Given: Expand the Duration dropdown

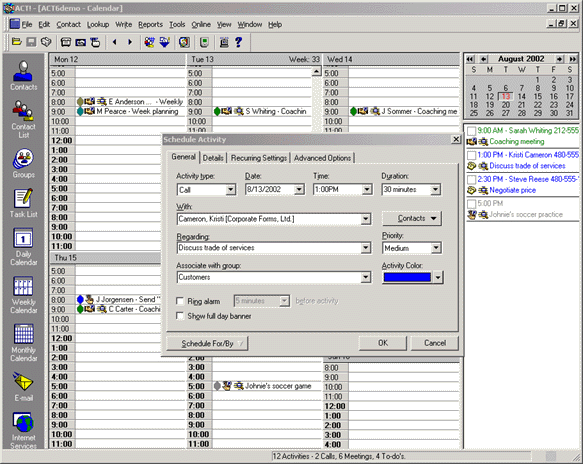Looking at the screenshot, I should (x=435, y=190).
